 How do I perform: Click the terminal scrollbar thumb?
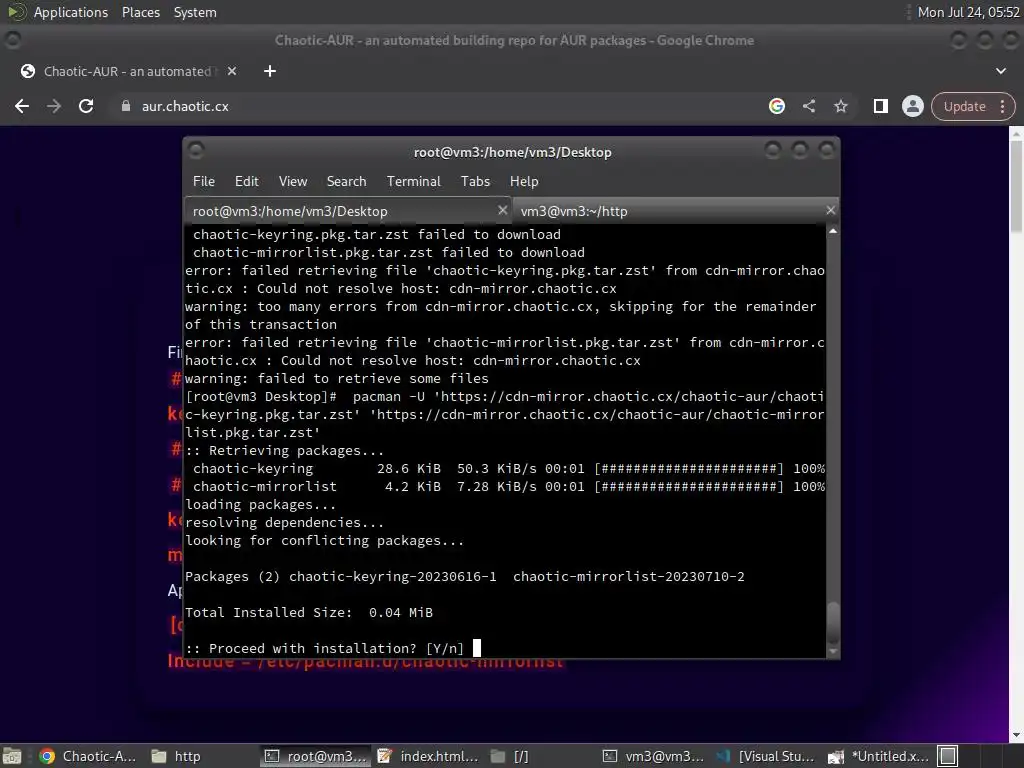pyautogui.click(x=833, y=622)
